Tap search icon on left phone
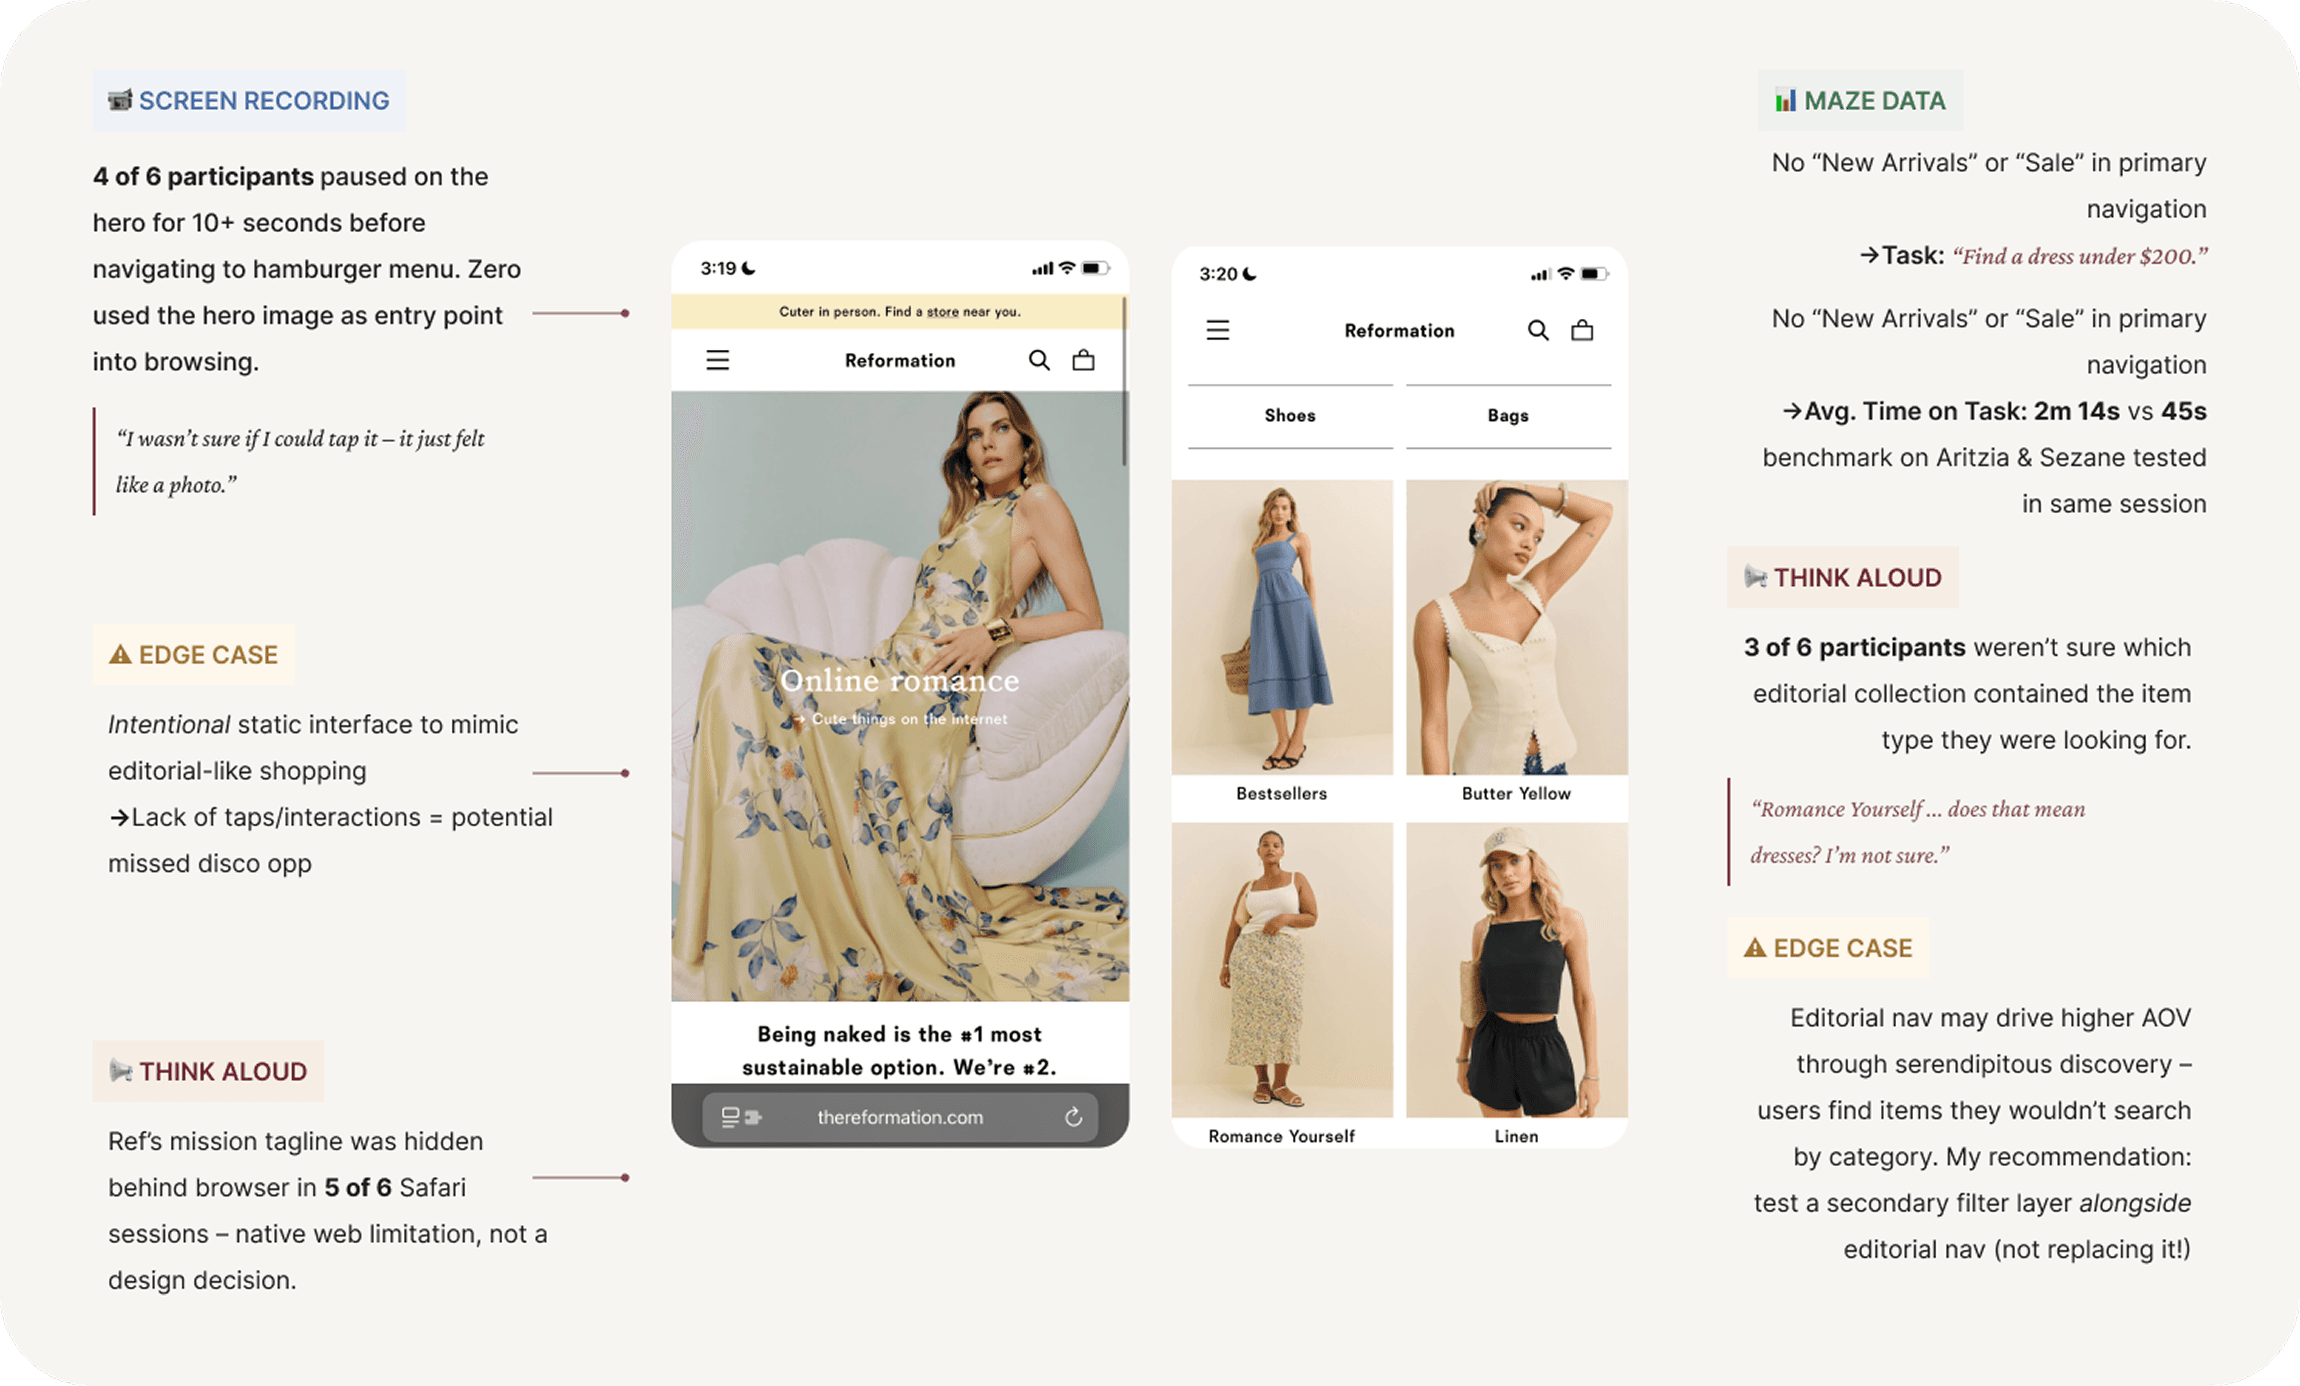 1039,360
